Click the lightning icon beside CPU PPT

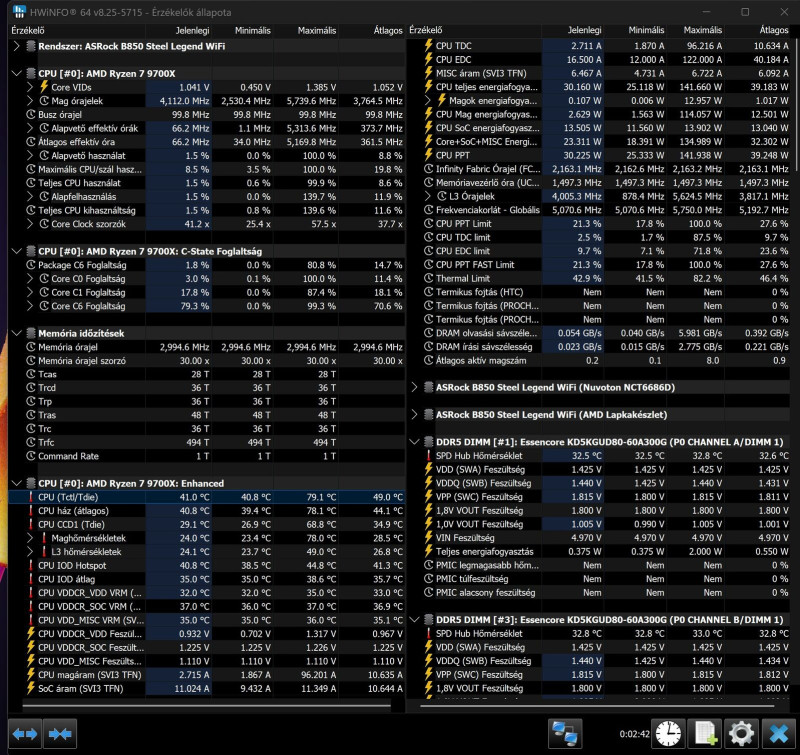(x=429, y=155)
